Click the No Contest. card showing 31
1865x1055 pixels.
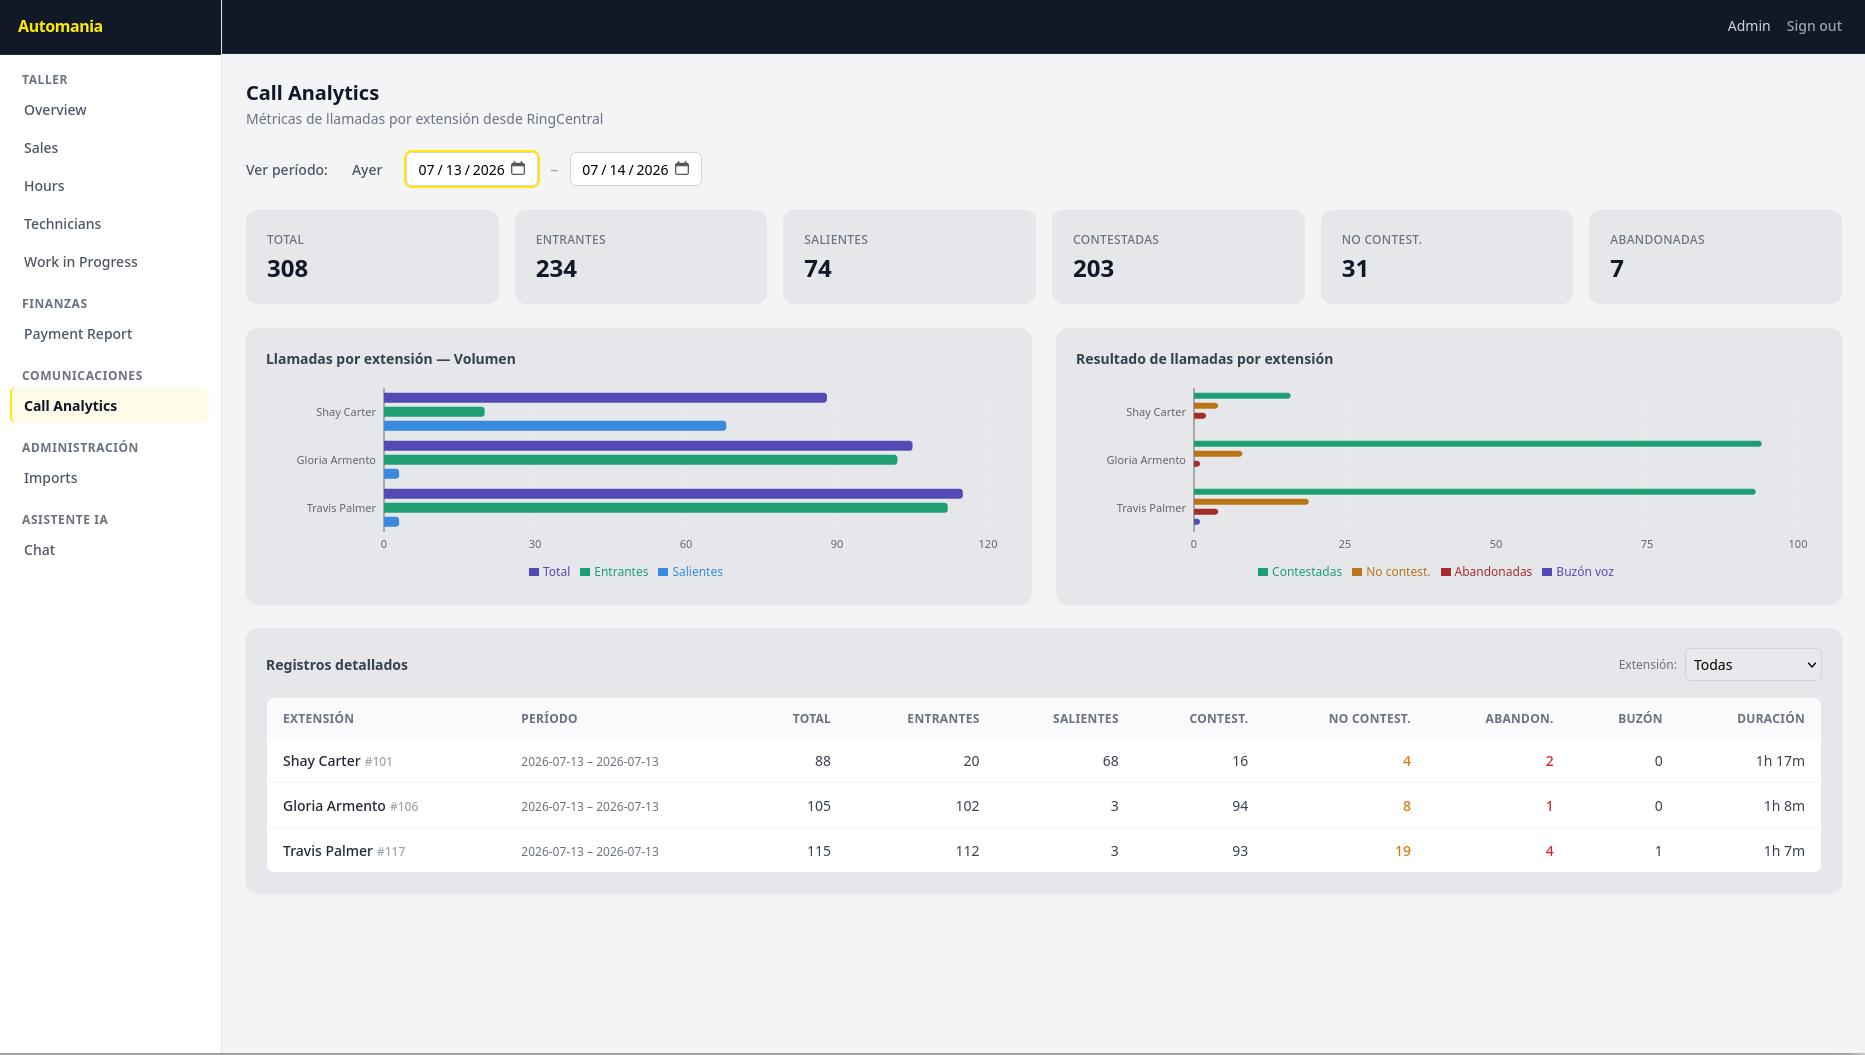coord(1447,257)
